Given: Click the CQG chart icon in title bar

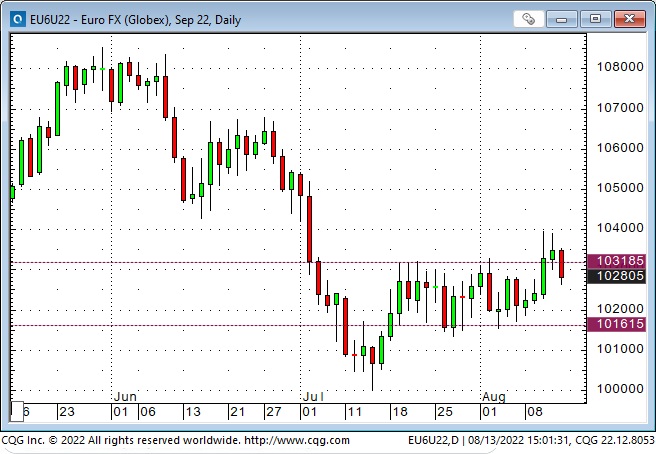Looking at the screenshot, I should 18,19.
